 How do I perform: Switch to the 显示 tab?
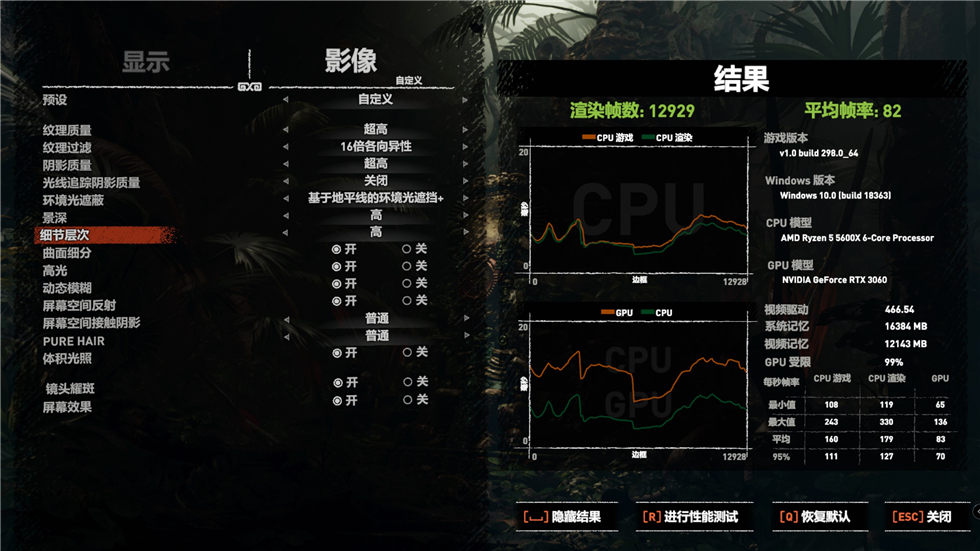146,62
